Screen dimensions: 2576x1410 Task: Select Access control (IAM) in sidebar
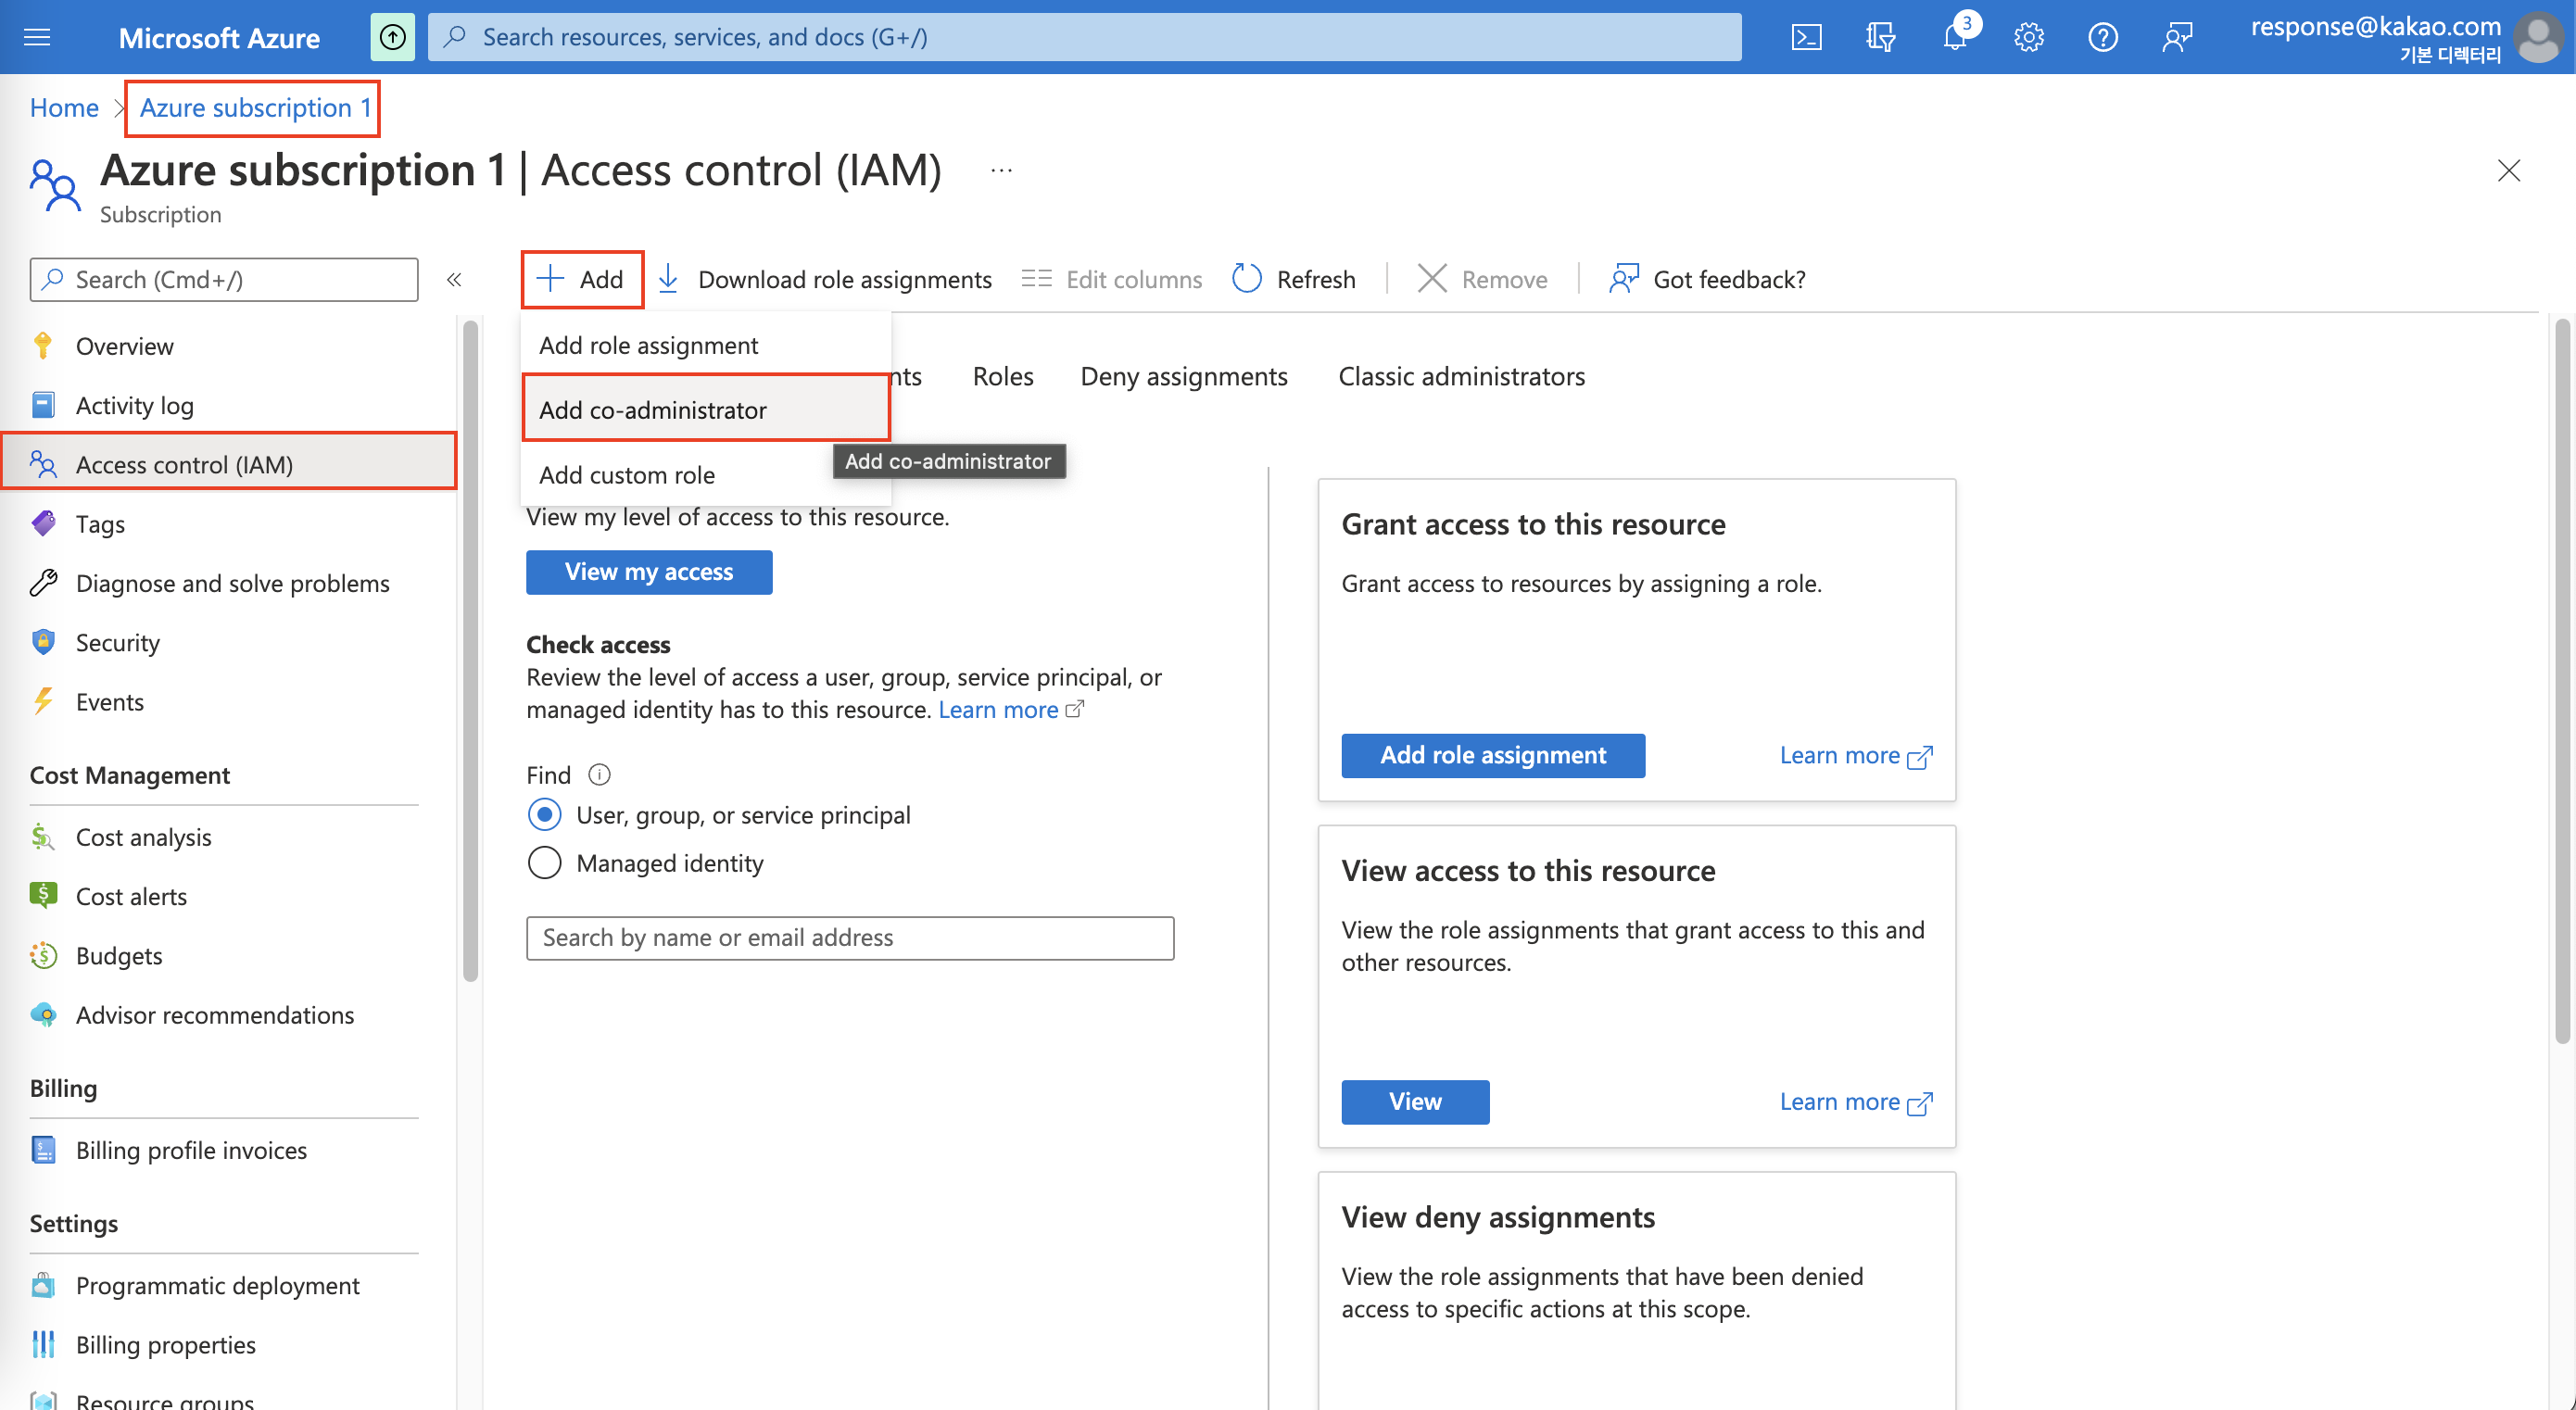click(228, 464)
